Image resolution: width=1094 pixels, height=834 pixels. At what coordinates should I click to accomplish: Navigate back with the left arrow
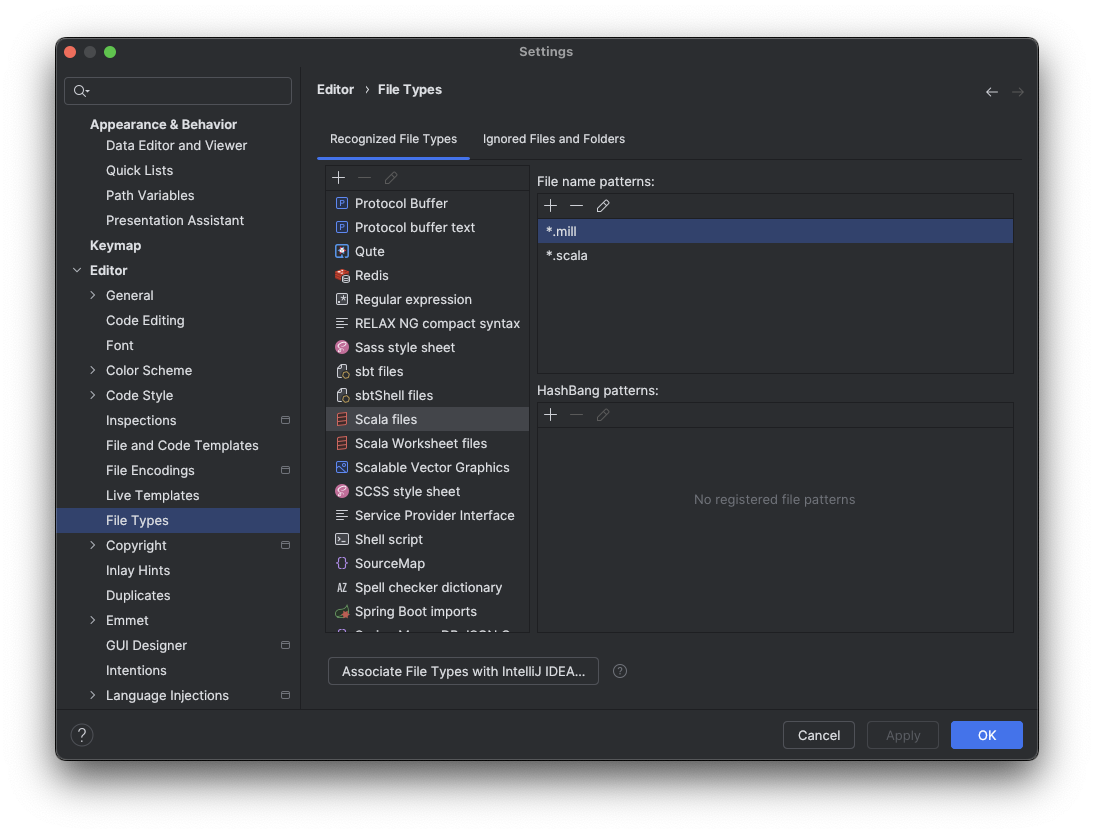[991, 91]
